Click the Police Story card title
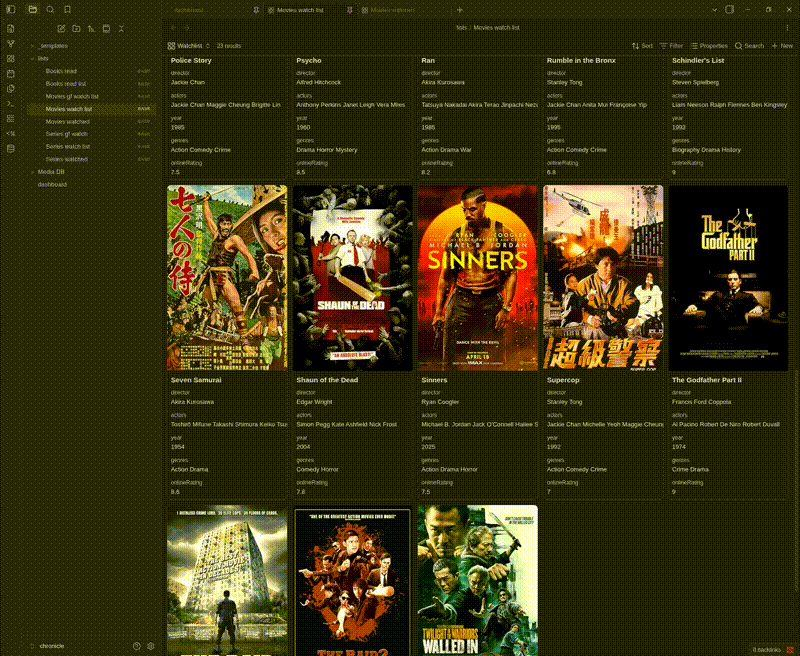 [191, 60]
